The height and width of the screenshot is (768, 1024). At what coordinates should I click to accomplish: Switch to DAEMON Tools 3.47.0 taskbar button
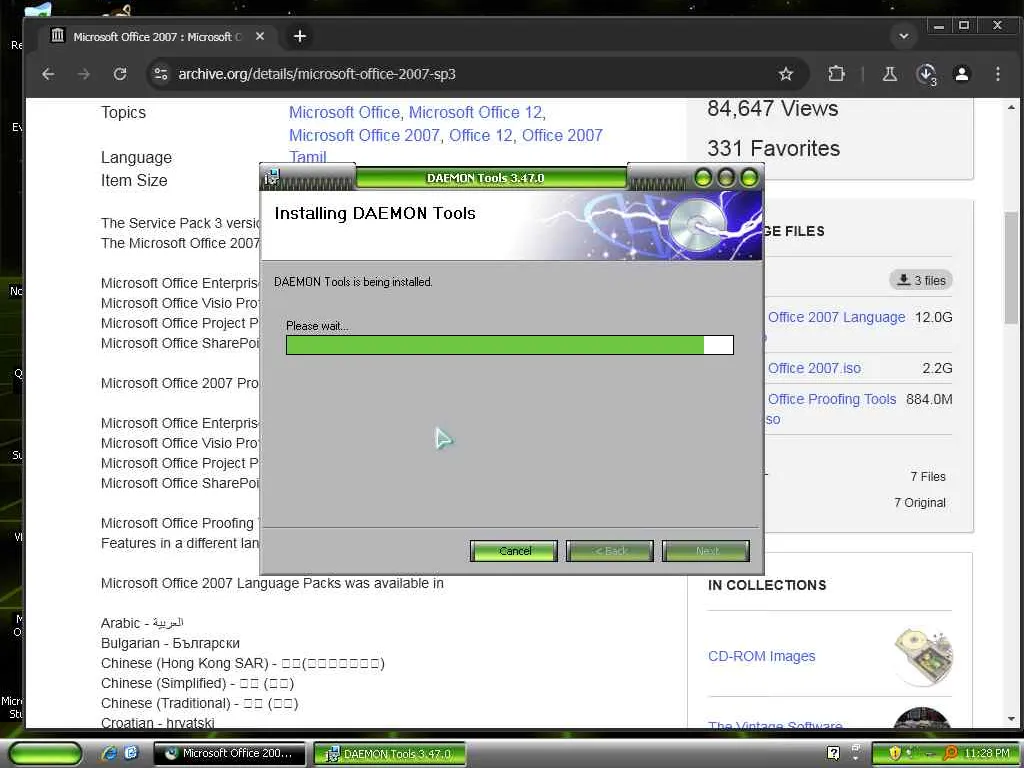pyautogui.click(x=390, y=754)
